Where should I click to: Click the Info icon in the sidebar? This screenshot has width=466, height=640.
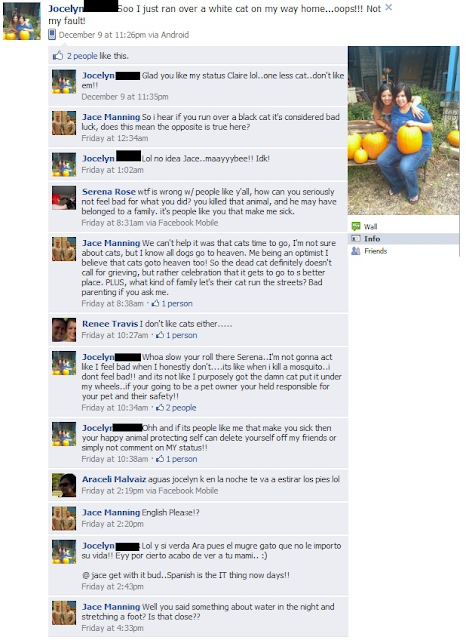pyautogui.click(x=356, y=239)
